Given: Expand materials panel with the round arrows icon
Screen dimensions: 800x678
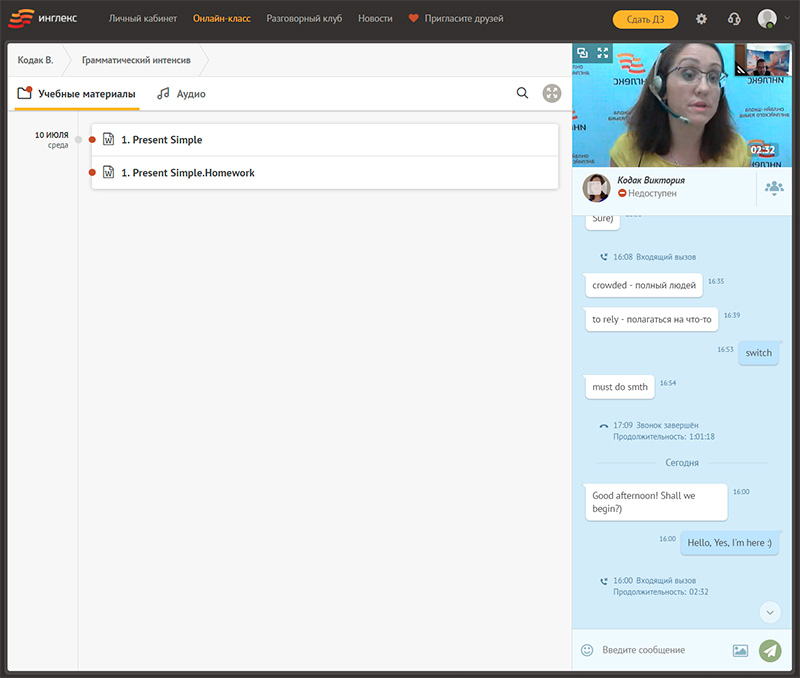Looking at the screenshot, I should [552, 93].
